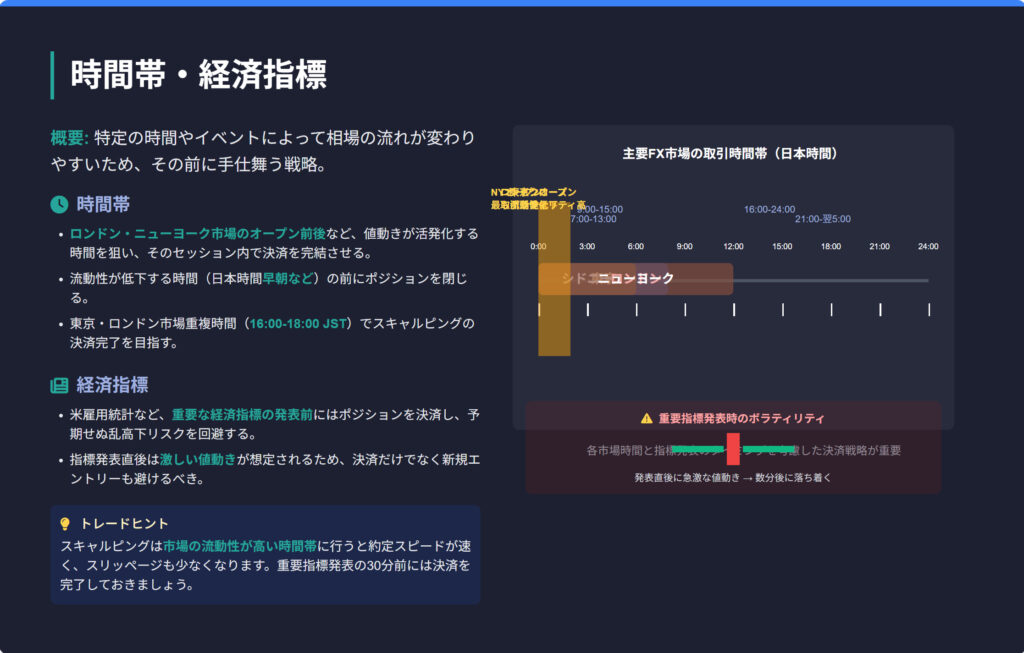This screenshot has height=653, width=1024.
Task: Click the 18:00 label on the time axis
Action: click(x=831, y=246)
